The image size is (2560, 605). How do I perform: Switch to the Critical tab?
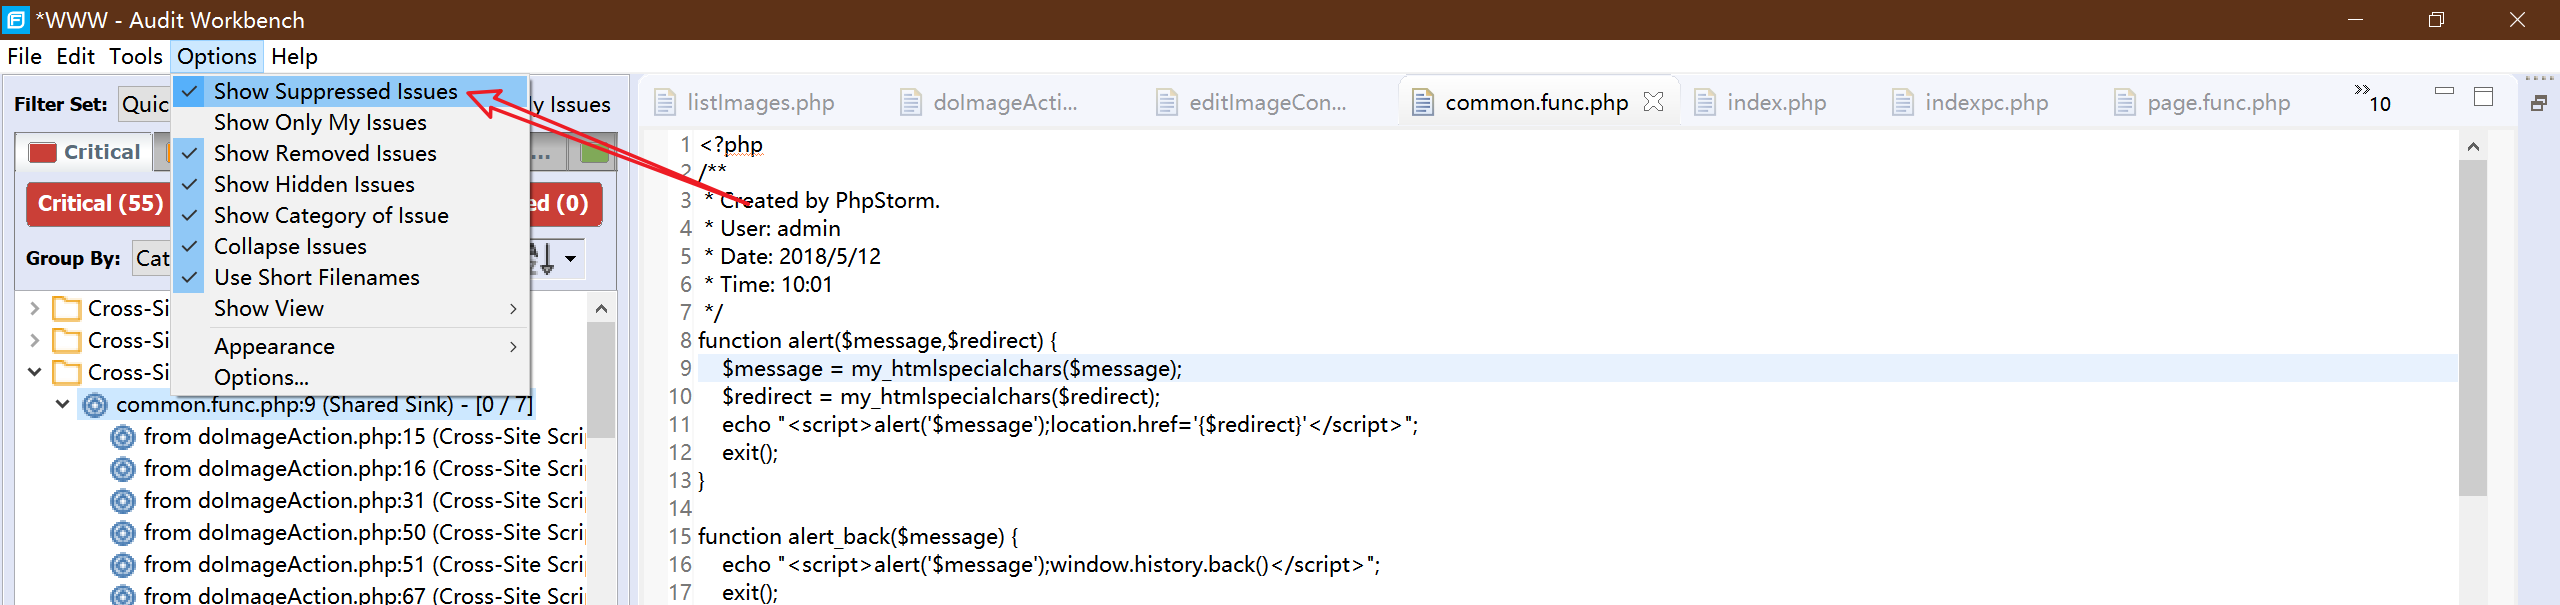point(84,152)
